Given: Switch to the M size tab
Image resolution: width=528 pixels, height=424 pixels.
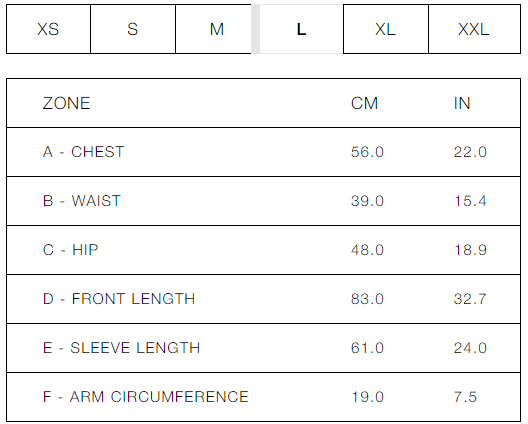Looking at the screenshot, I should pyautogui.click(x=213, y=29).
